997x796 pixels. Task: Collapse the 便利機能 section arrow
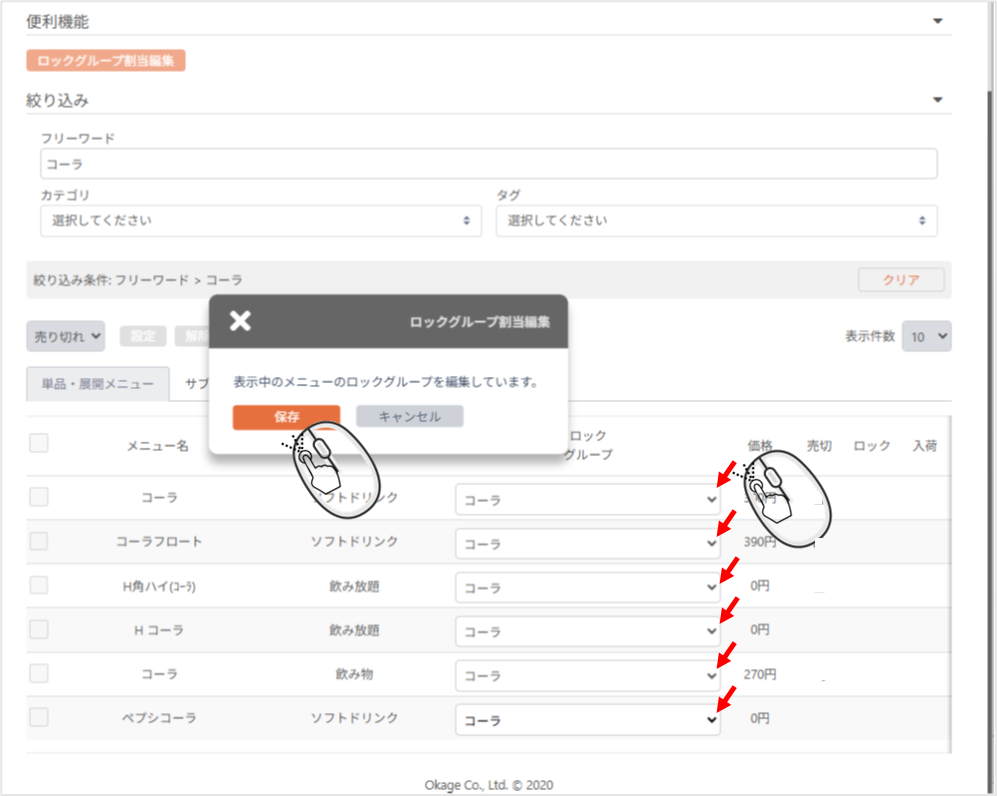(937, 21)
